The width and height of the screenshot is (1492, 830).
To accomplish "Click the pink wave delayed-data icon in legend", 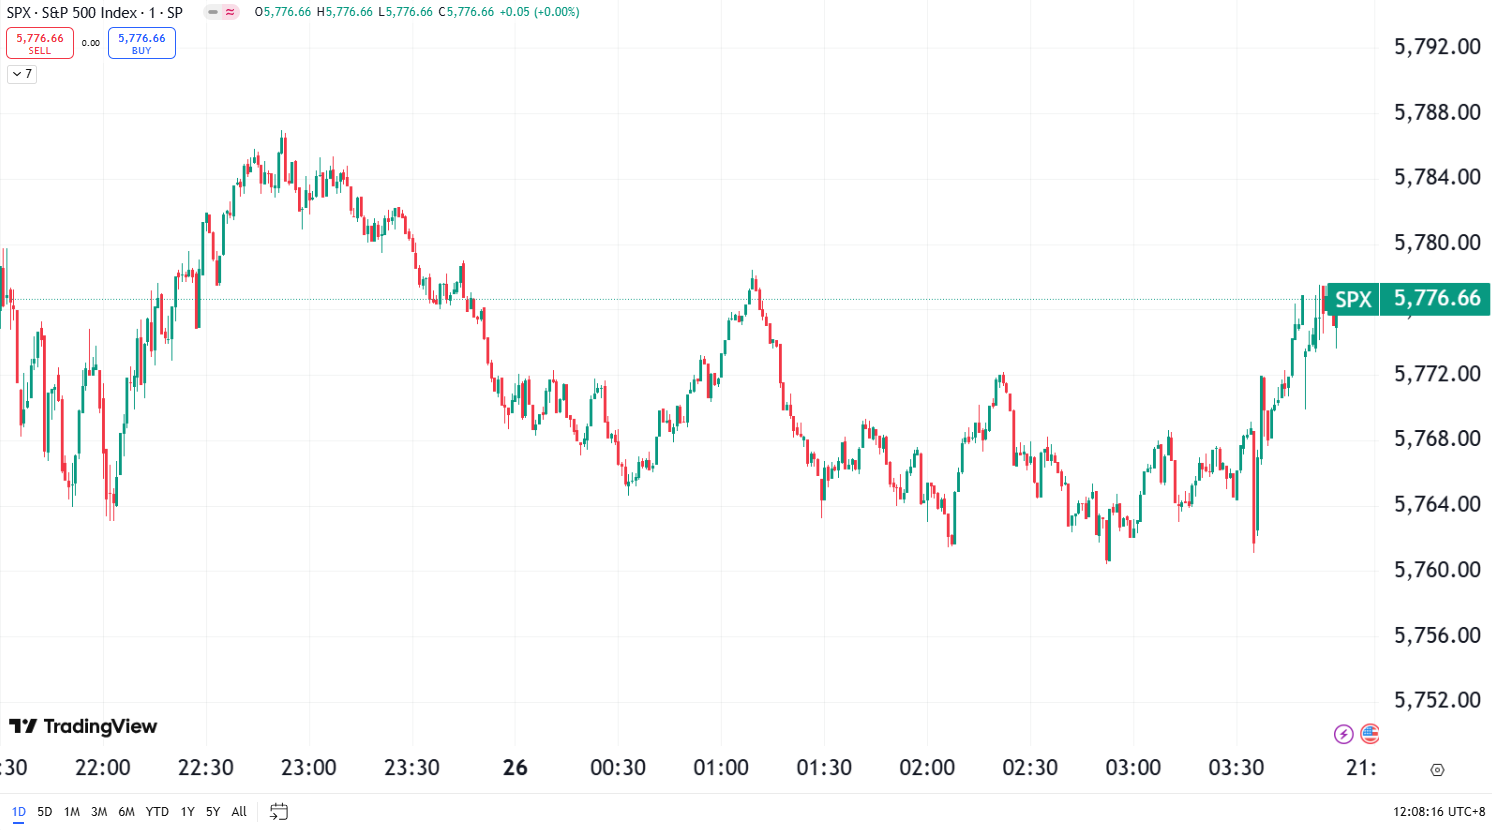I will tap(230, 11).
